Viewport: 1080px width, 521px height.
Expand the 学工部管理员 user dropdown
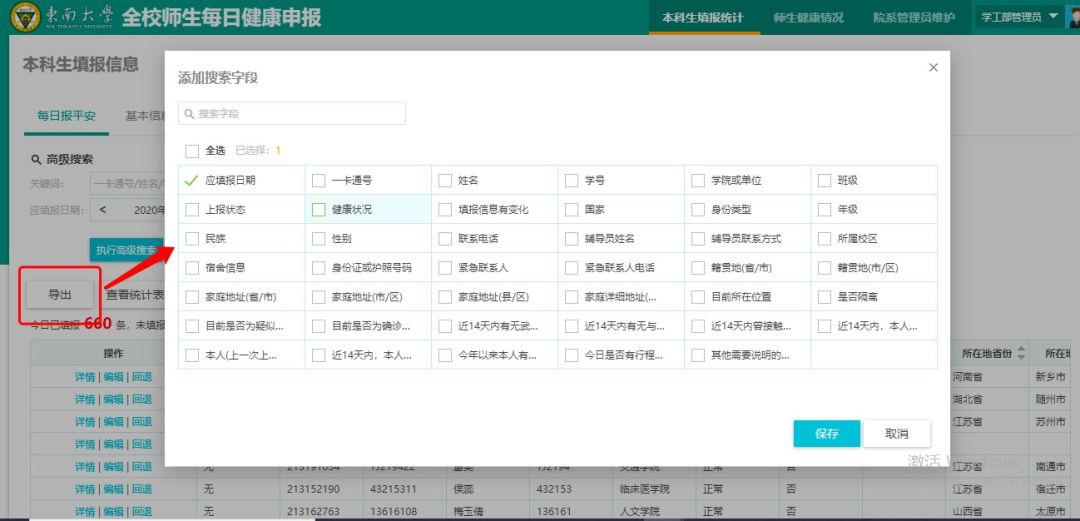(1019, 17)
